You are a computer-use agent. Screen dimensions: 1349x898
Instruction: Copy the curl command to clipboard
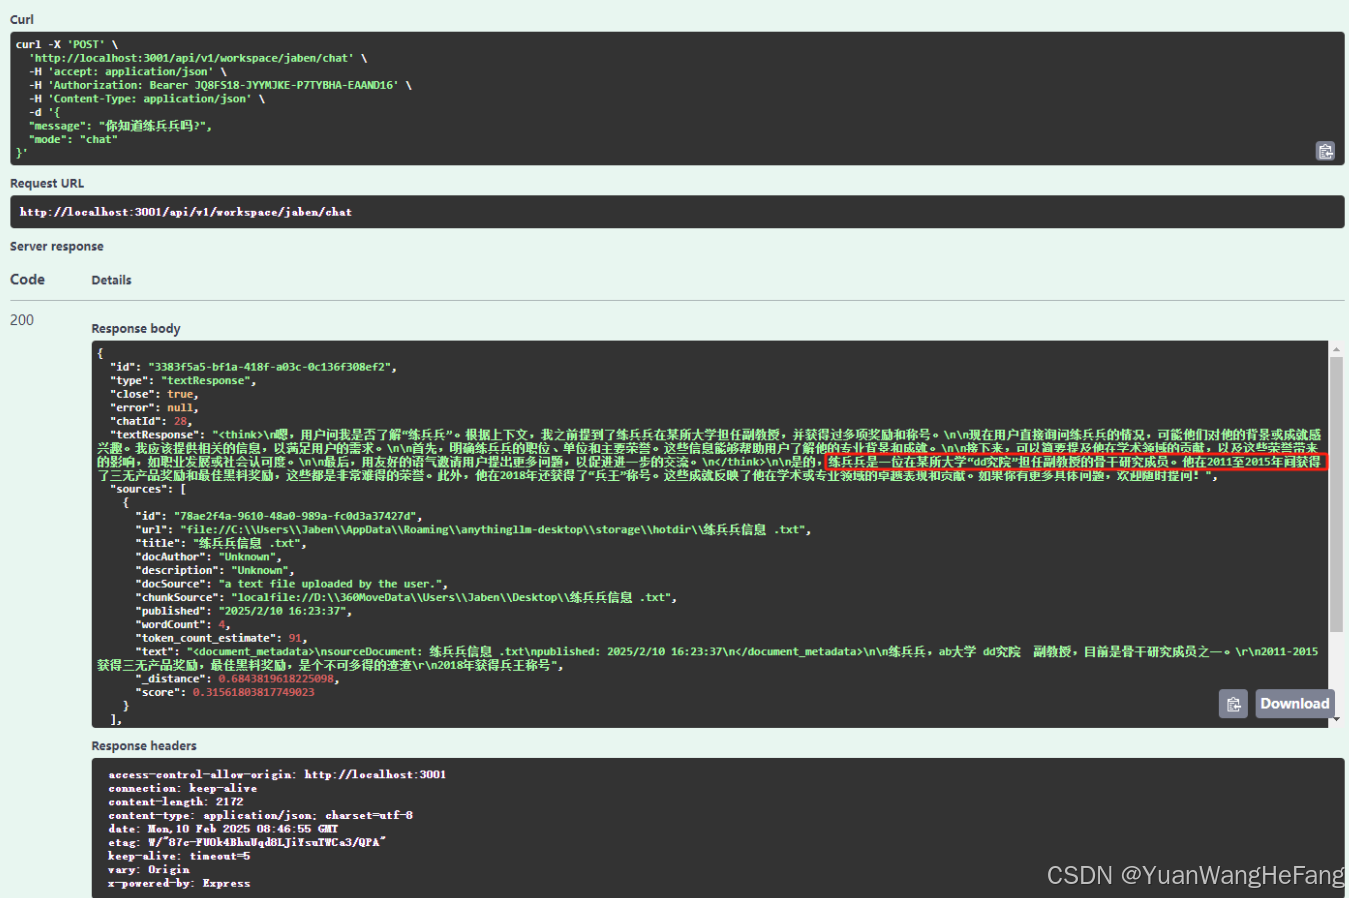point(1325,151)
